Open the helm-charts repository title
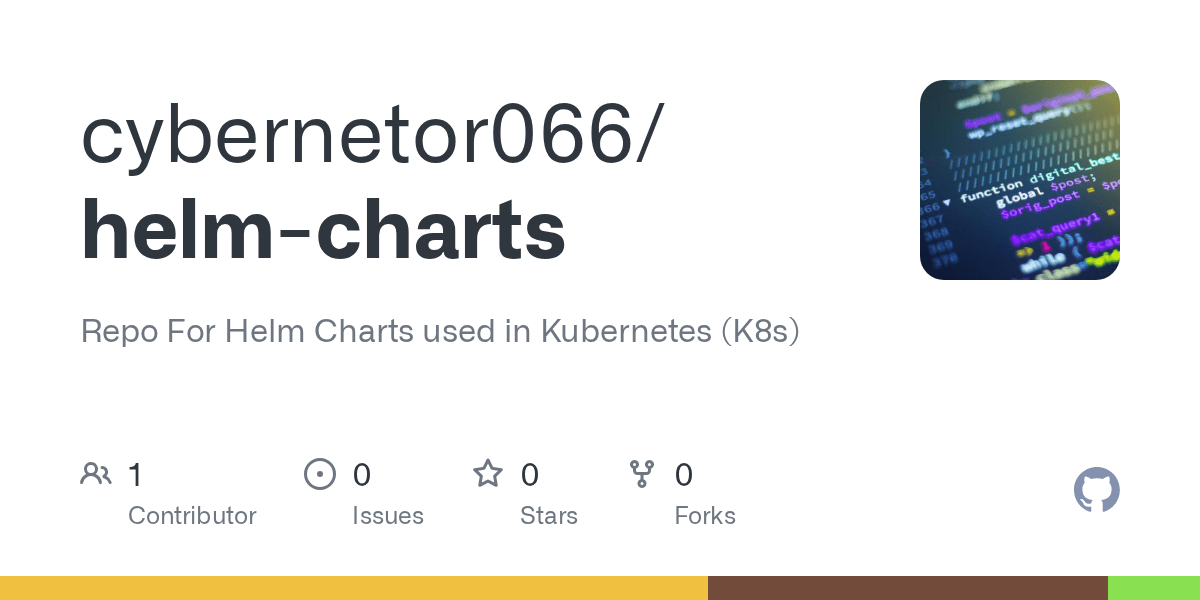The width and height of the screenshot is (1200, 600). tap(323, 230)
